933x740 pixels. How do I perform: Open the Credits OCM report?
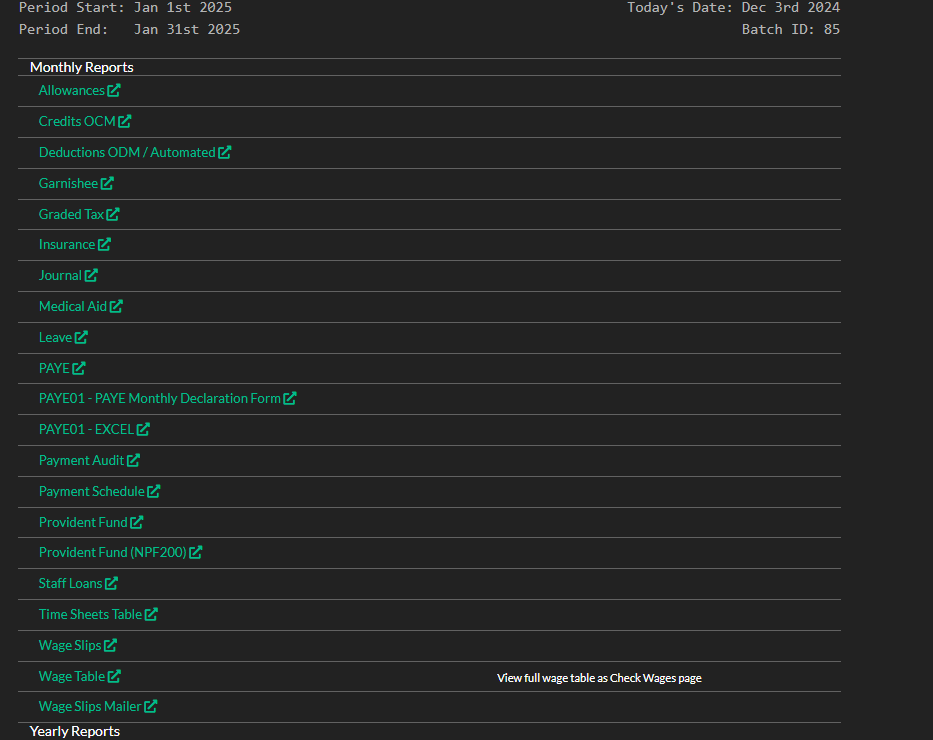(77, 122)
